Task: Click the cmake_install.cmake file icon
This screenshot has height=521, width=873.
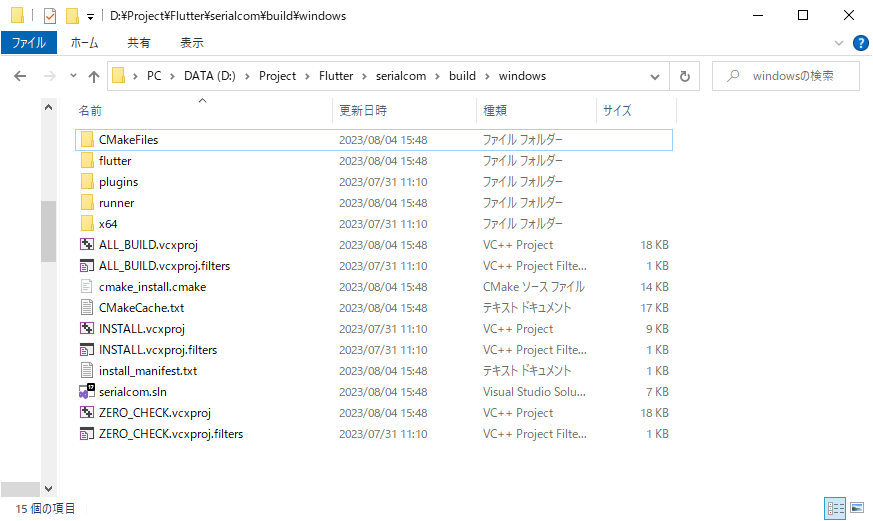Action: tap(87, 287)
